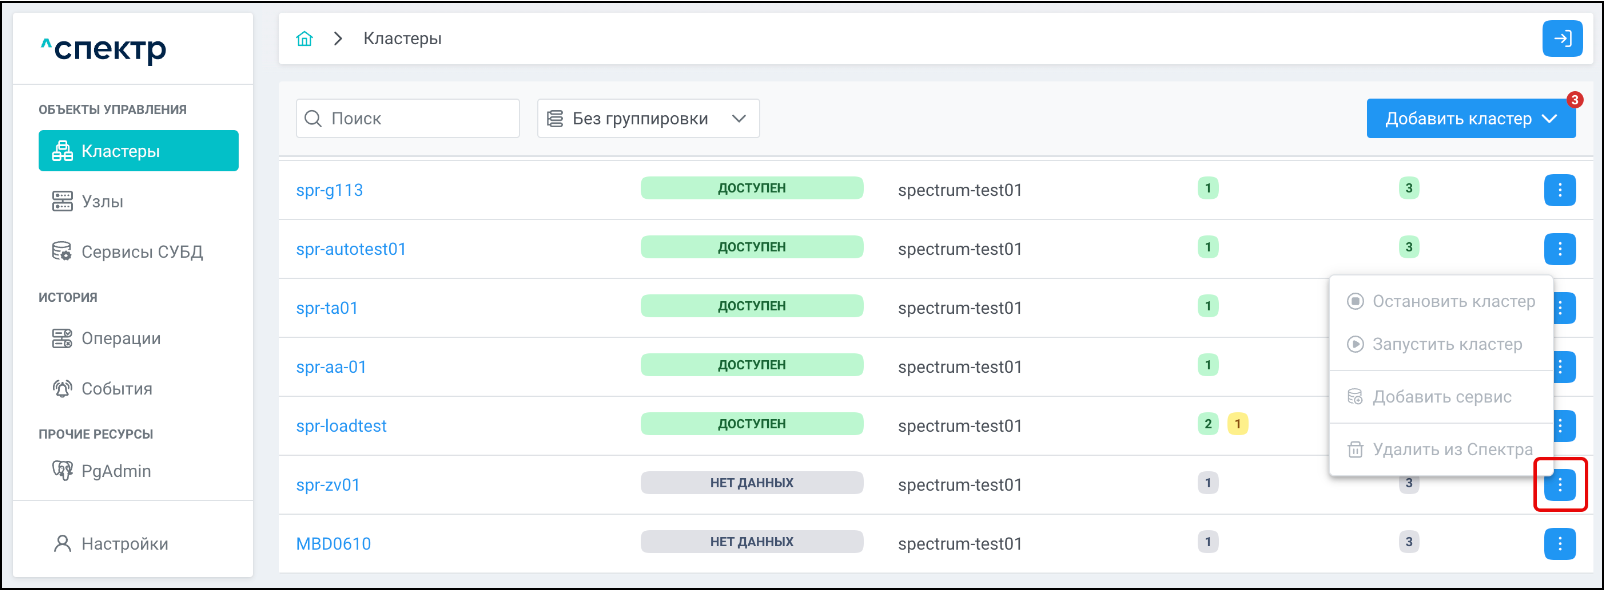This screenshot has height=590, width=1604.
Task: Open Операции history page
Action: coord(120,339)
